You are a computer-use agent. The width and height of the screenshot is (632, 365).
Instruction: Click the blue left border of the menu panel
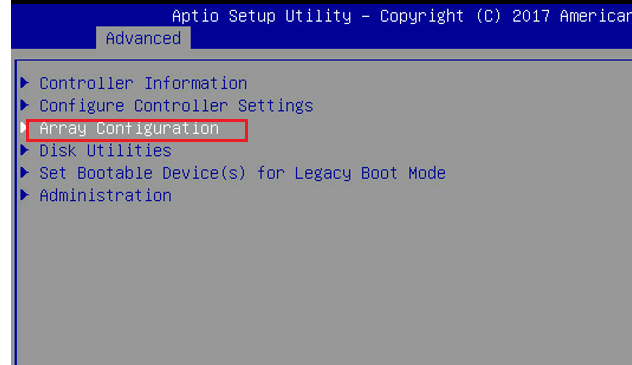click(16, 212)
